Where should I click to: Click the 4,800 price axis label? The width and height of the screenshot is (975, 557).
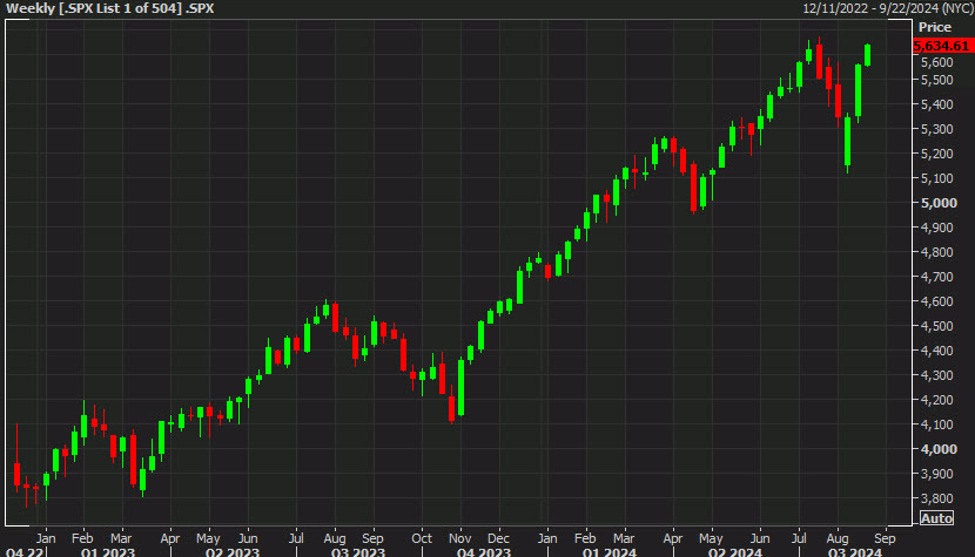[936, 252]
